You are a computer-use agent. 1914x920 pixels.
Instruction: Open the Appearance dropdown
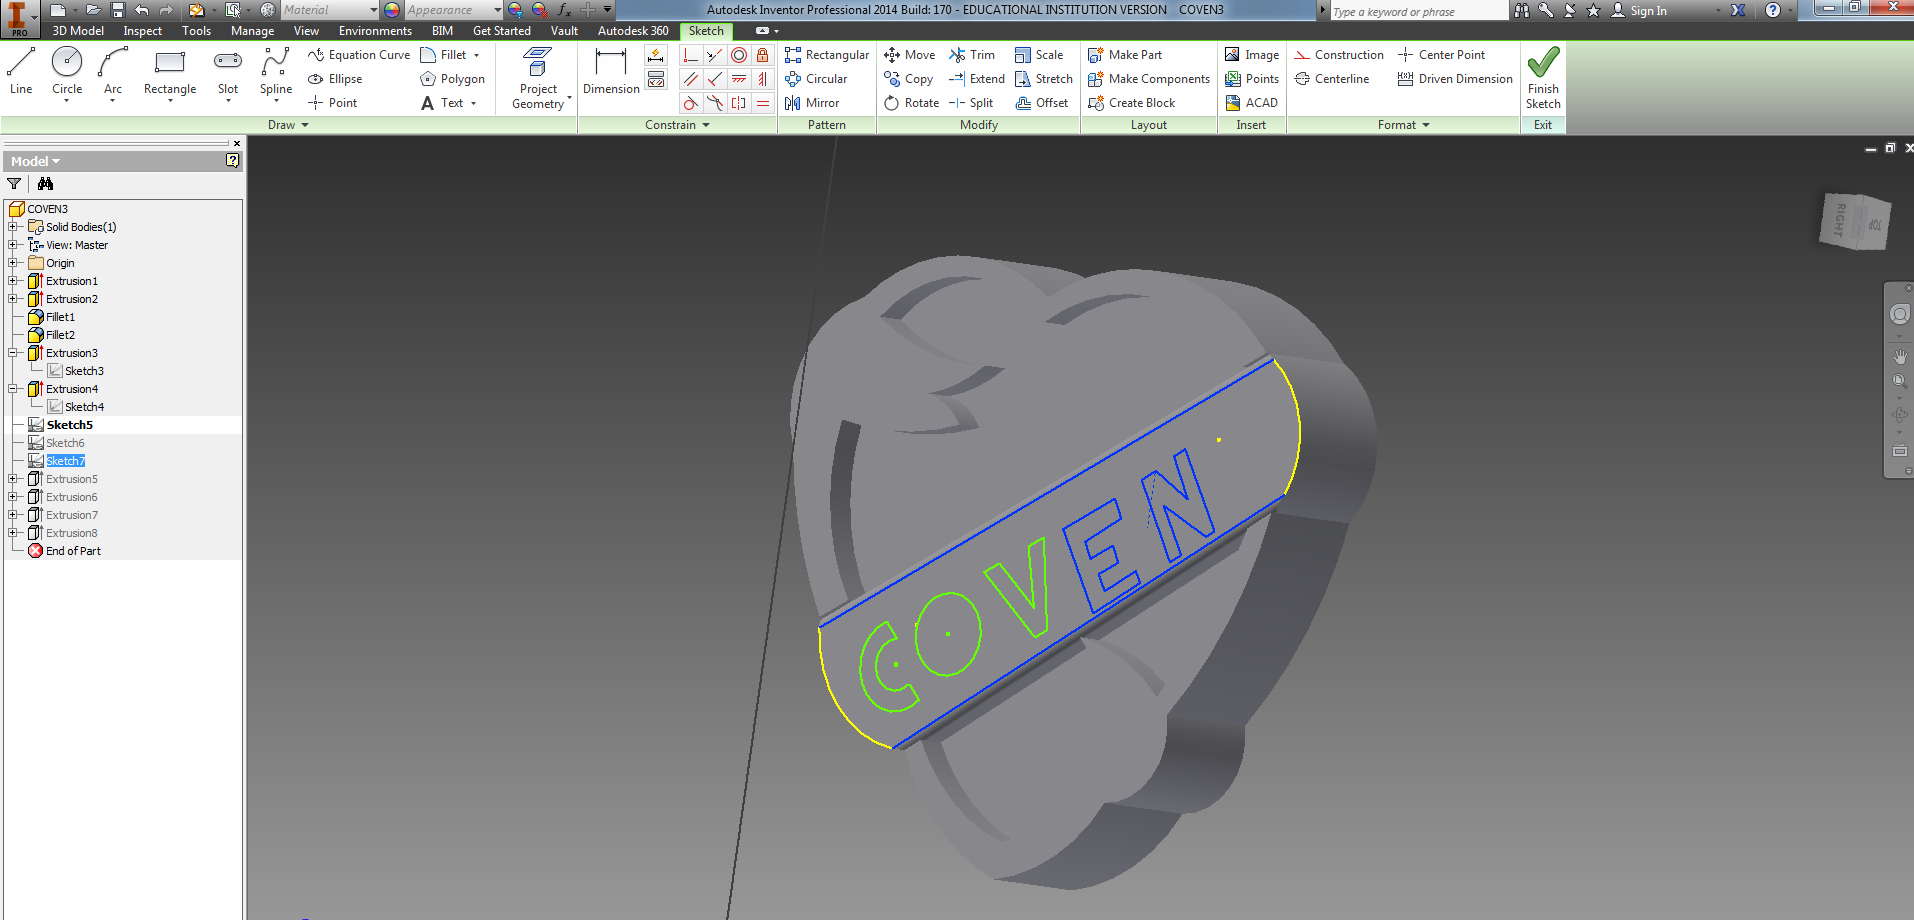[497, 10]
